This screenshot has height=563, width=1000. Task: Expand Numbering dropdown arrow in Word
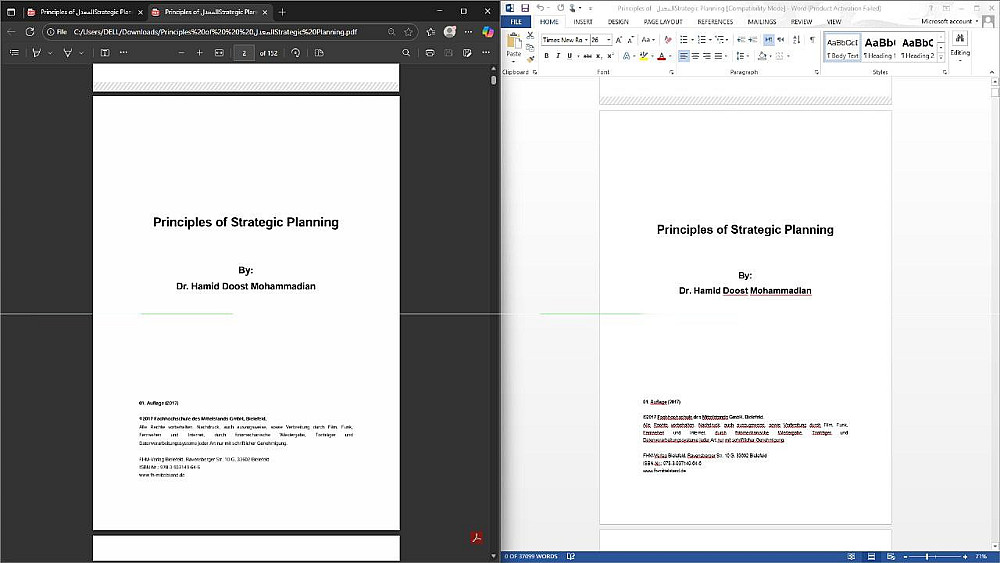(x=709, y=40)
